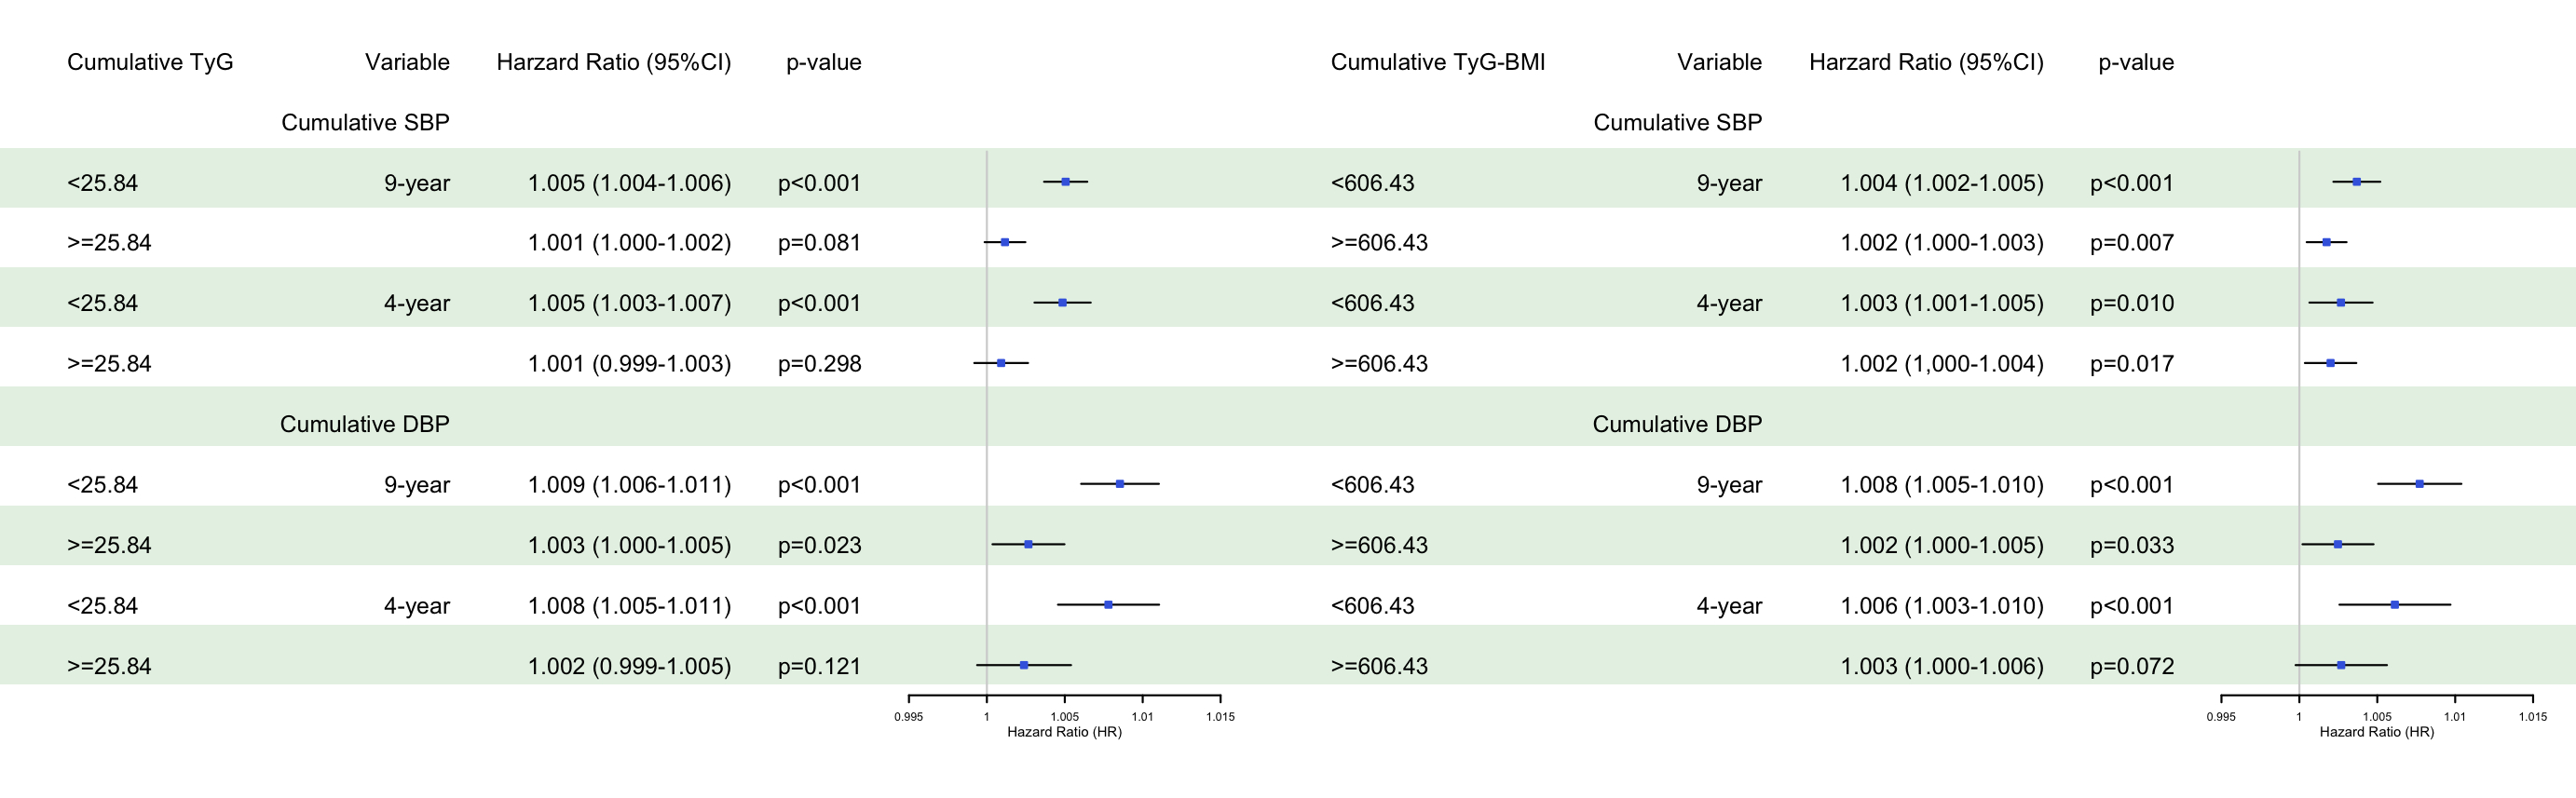Click the 1.006 (1.003-1.010) hazard ratio text
This screenshot has width=2576, height=798.
click(x=1941, y=606)
